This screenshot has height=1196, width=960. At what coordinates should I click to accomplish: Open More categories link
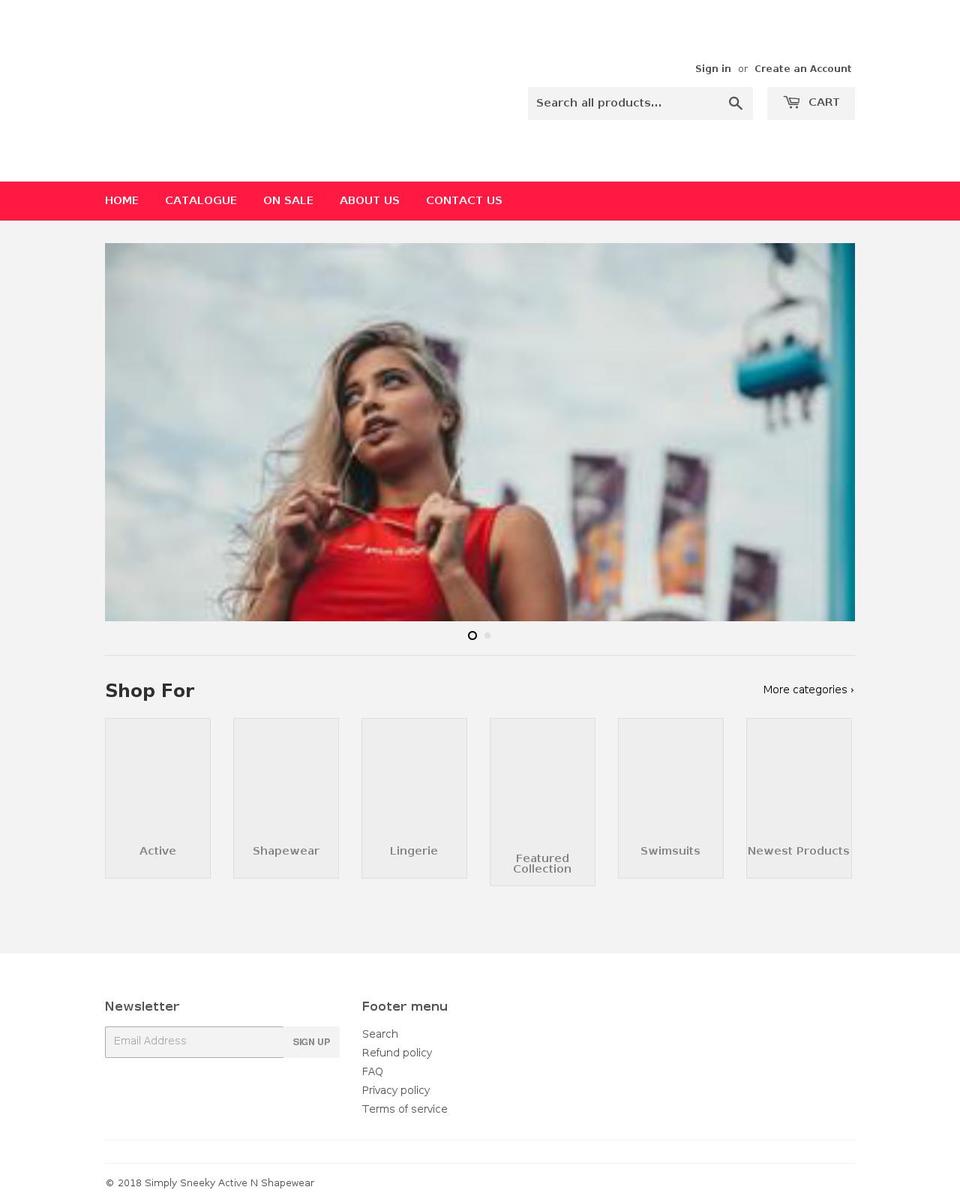(808, 690)
